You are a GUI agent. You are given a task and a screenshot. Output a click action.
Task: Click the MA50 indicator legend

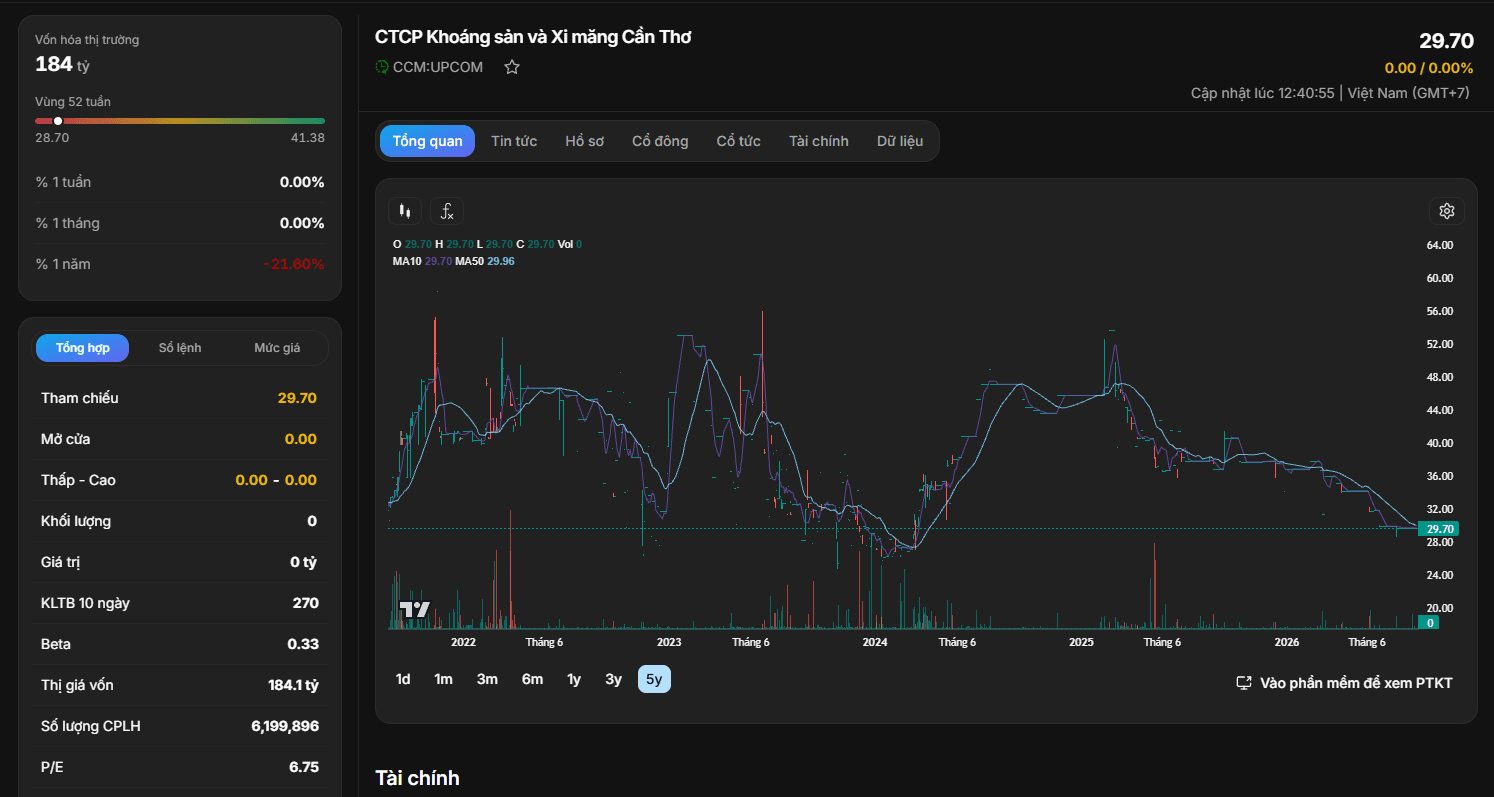tap(485, 261)
